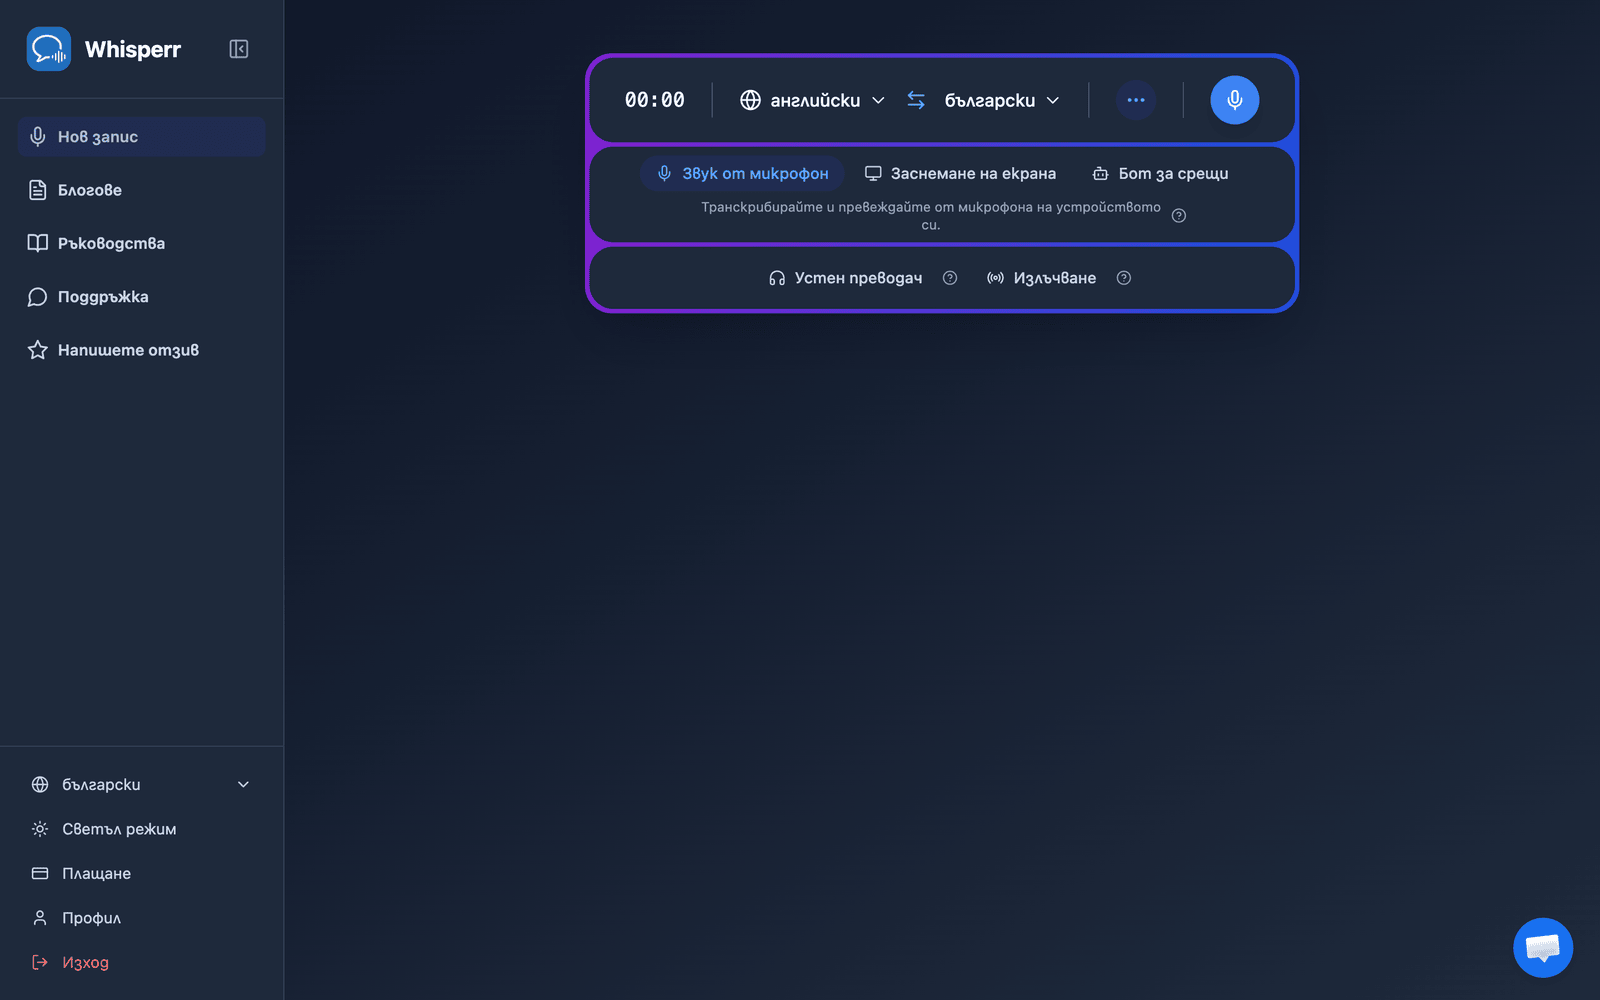Screen dimensions: 1600x1000
Task: Click the Whisperr brand name
Action: pos(133,50)
